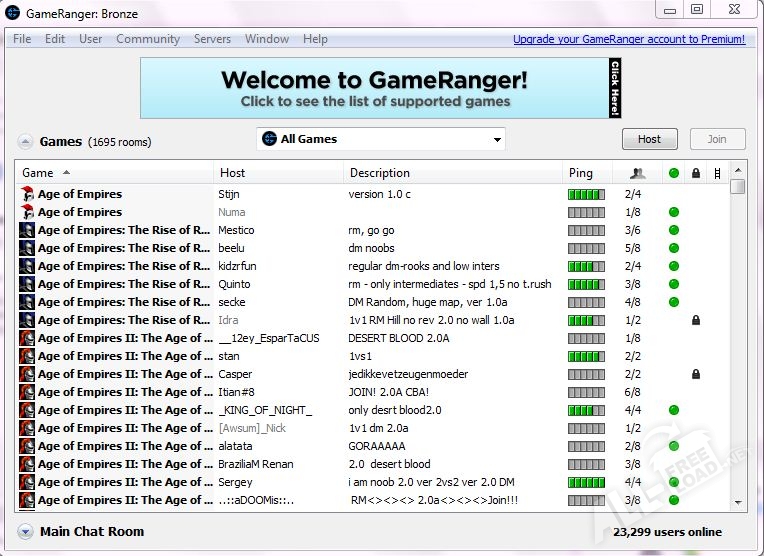Open the Servers menu

click(x=212, y=39)
